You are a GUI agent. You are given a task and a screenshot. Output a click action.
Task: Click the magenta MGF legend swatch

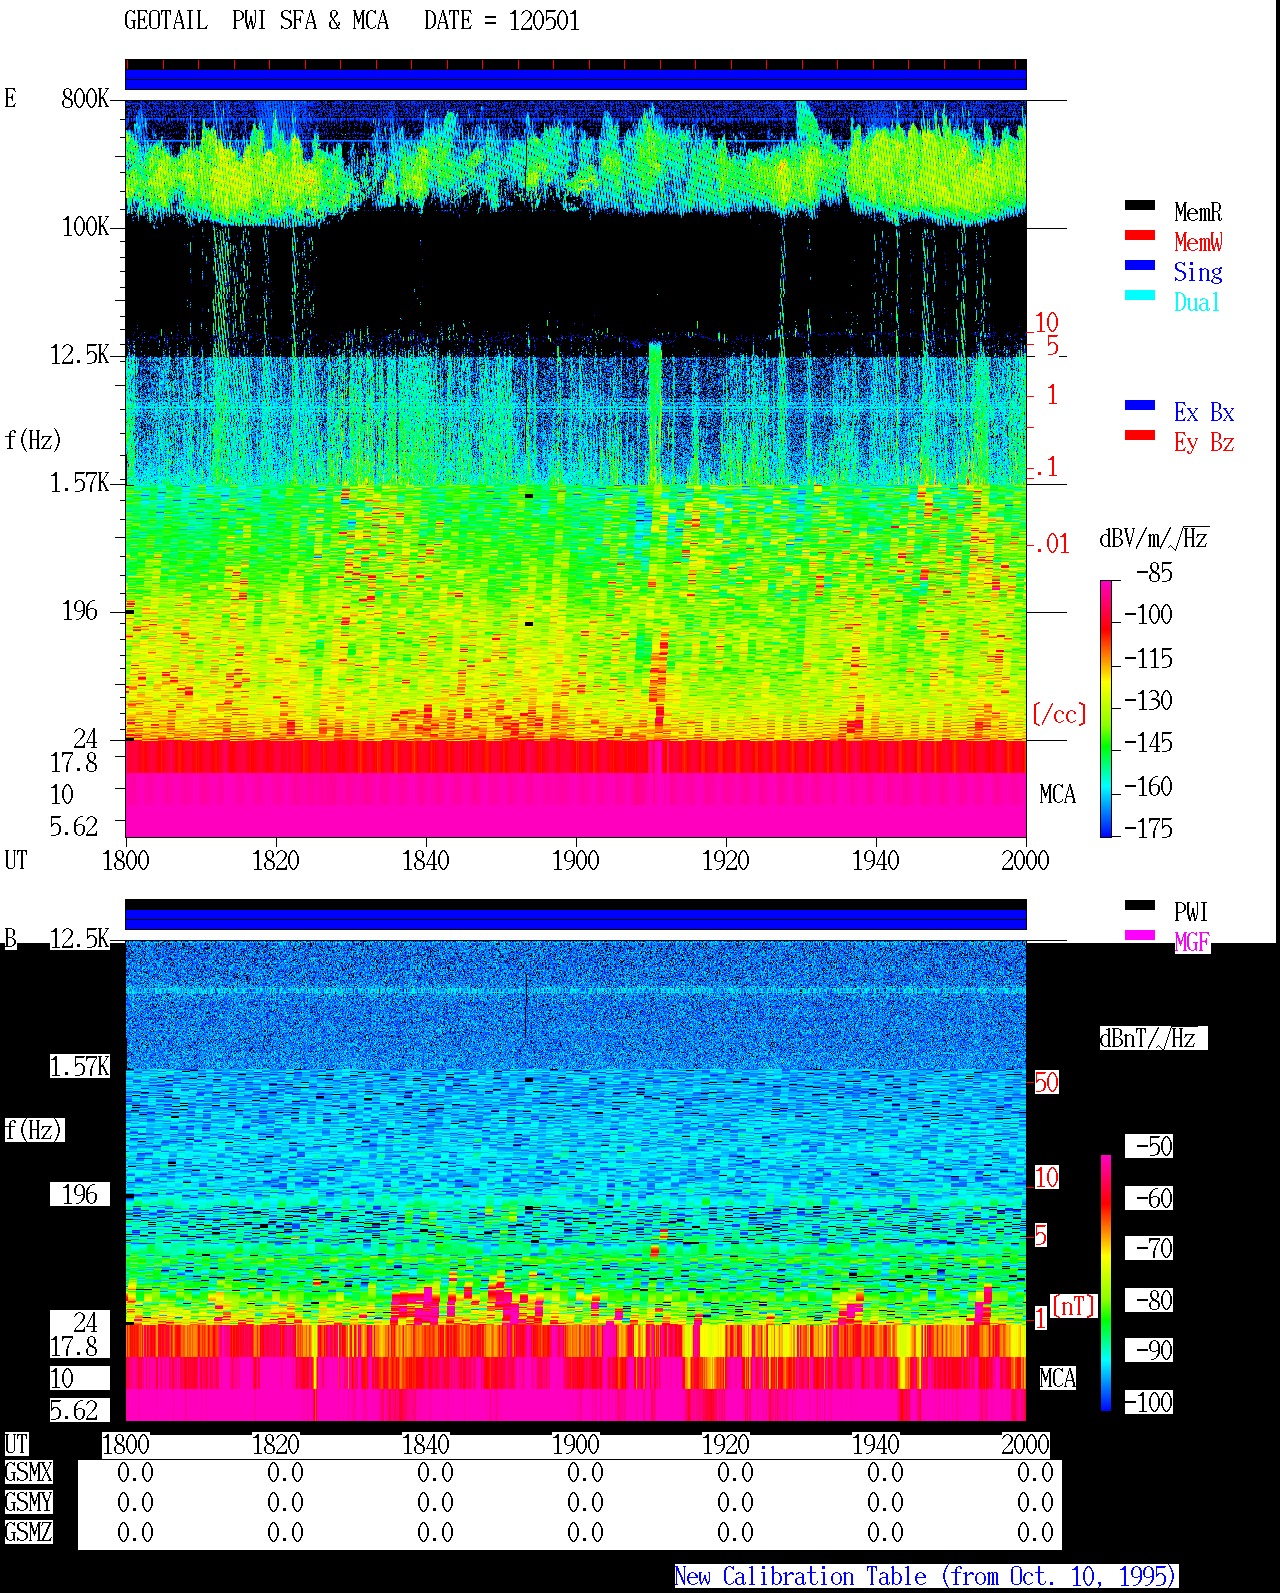[1139, 935]
